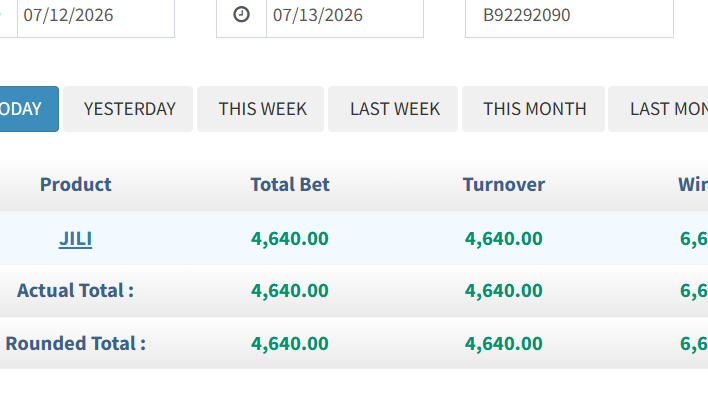This screenshot has width=708, height=412.
Task: Click the Total Bet column header
Action: pos(290,184)
